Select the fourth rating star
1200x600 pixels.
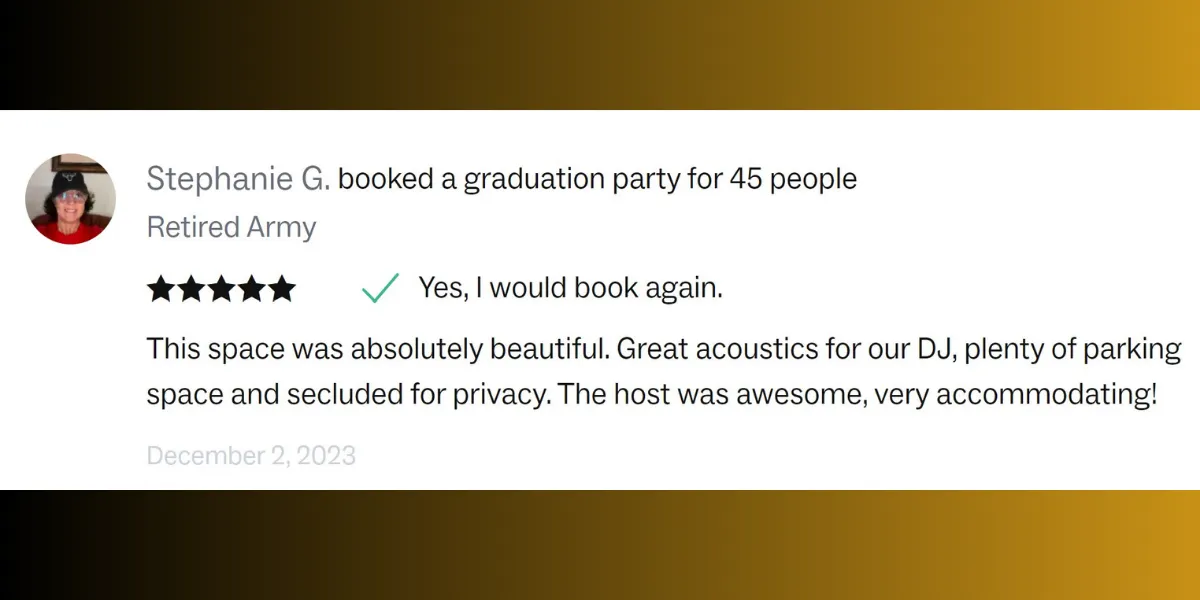click(x=251, y=289)
